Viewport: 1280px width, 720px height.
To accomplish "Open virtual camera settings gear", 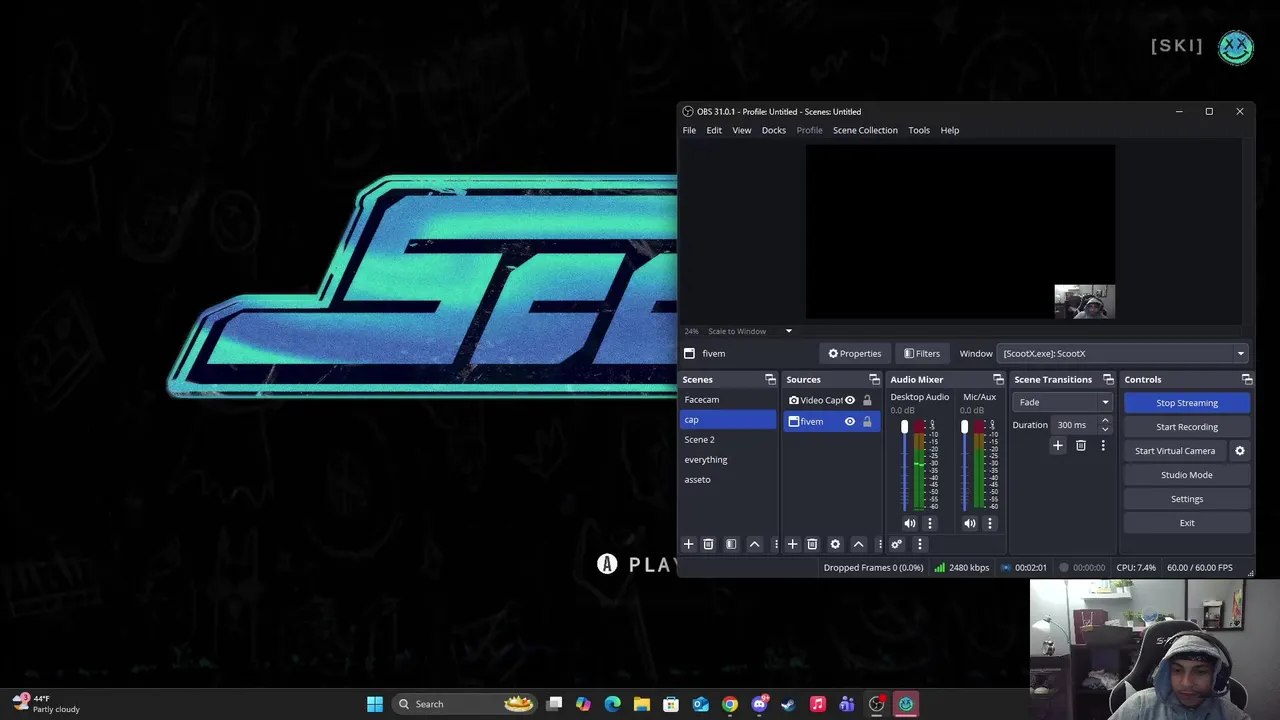I will point(1240,451).
